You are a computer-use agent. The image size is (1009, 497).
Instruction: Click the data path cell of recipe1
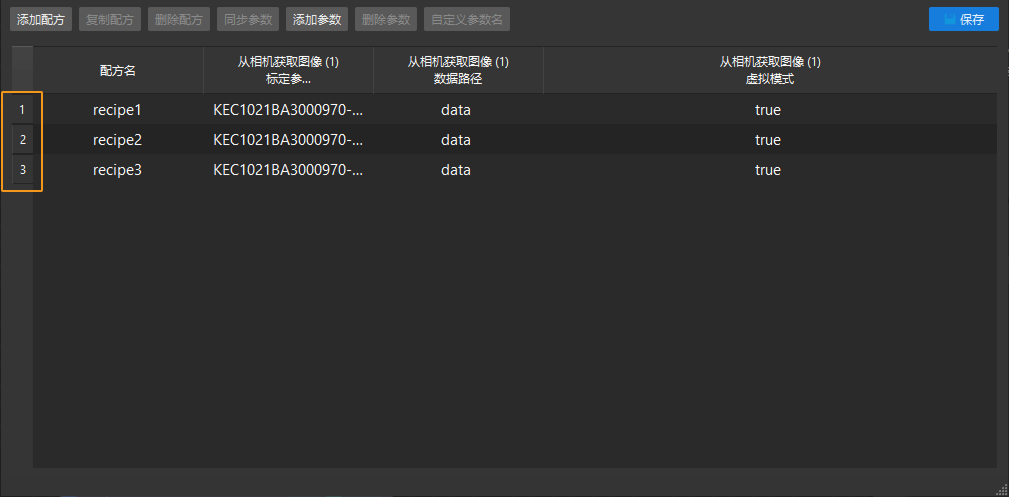coord(458,110)
